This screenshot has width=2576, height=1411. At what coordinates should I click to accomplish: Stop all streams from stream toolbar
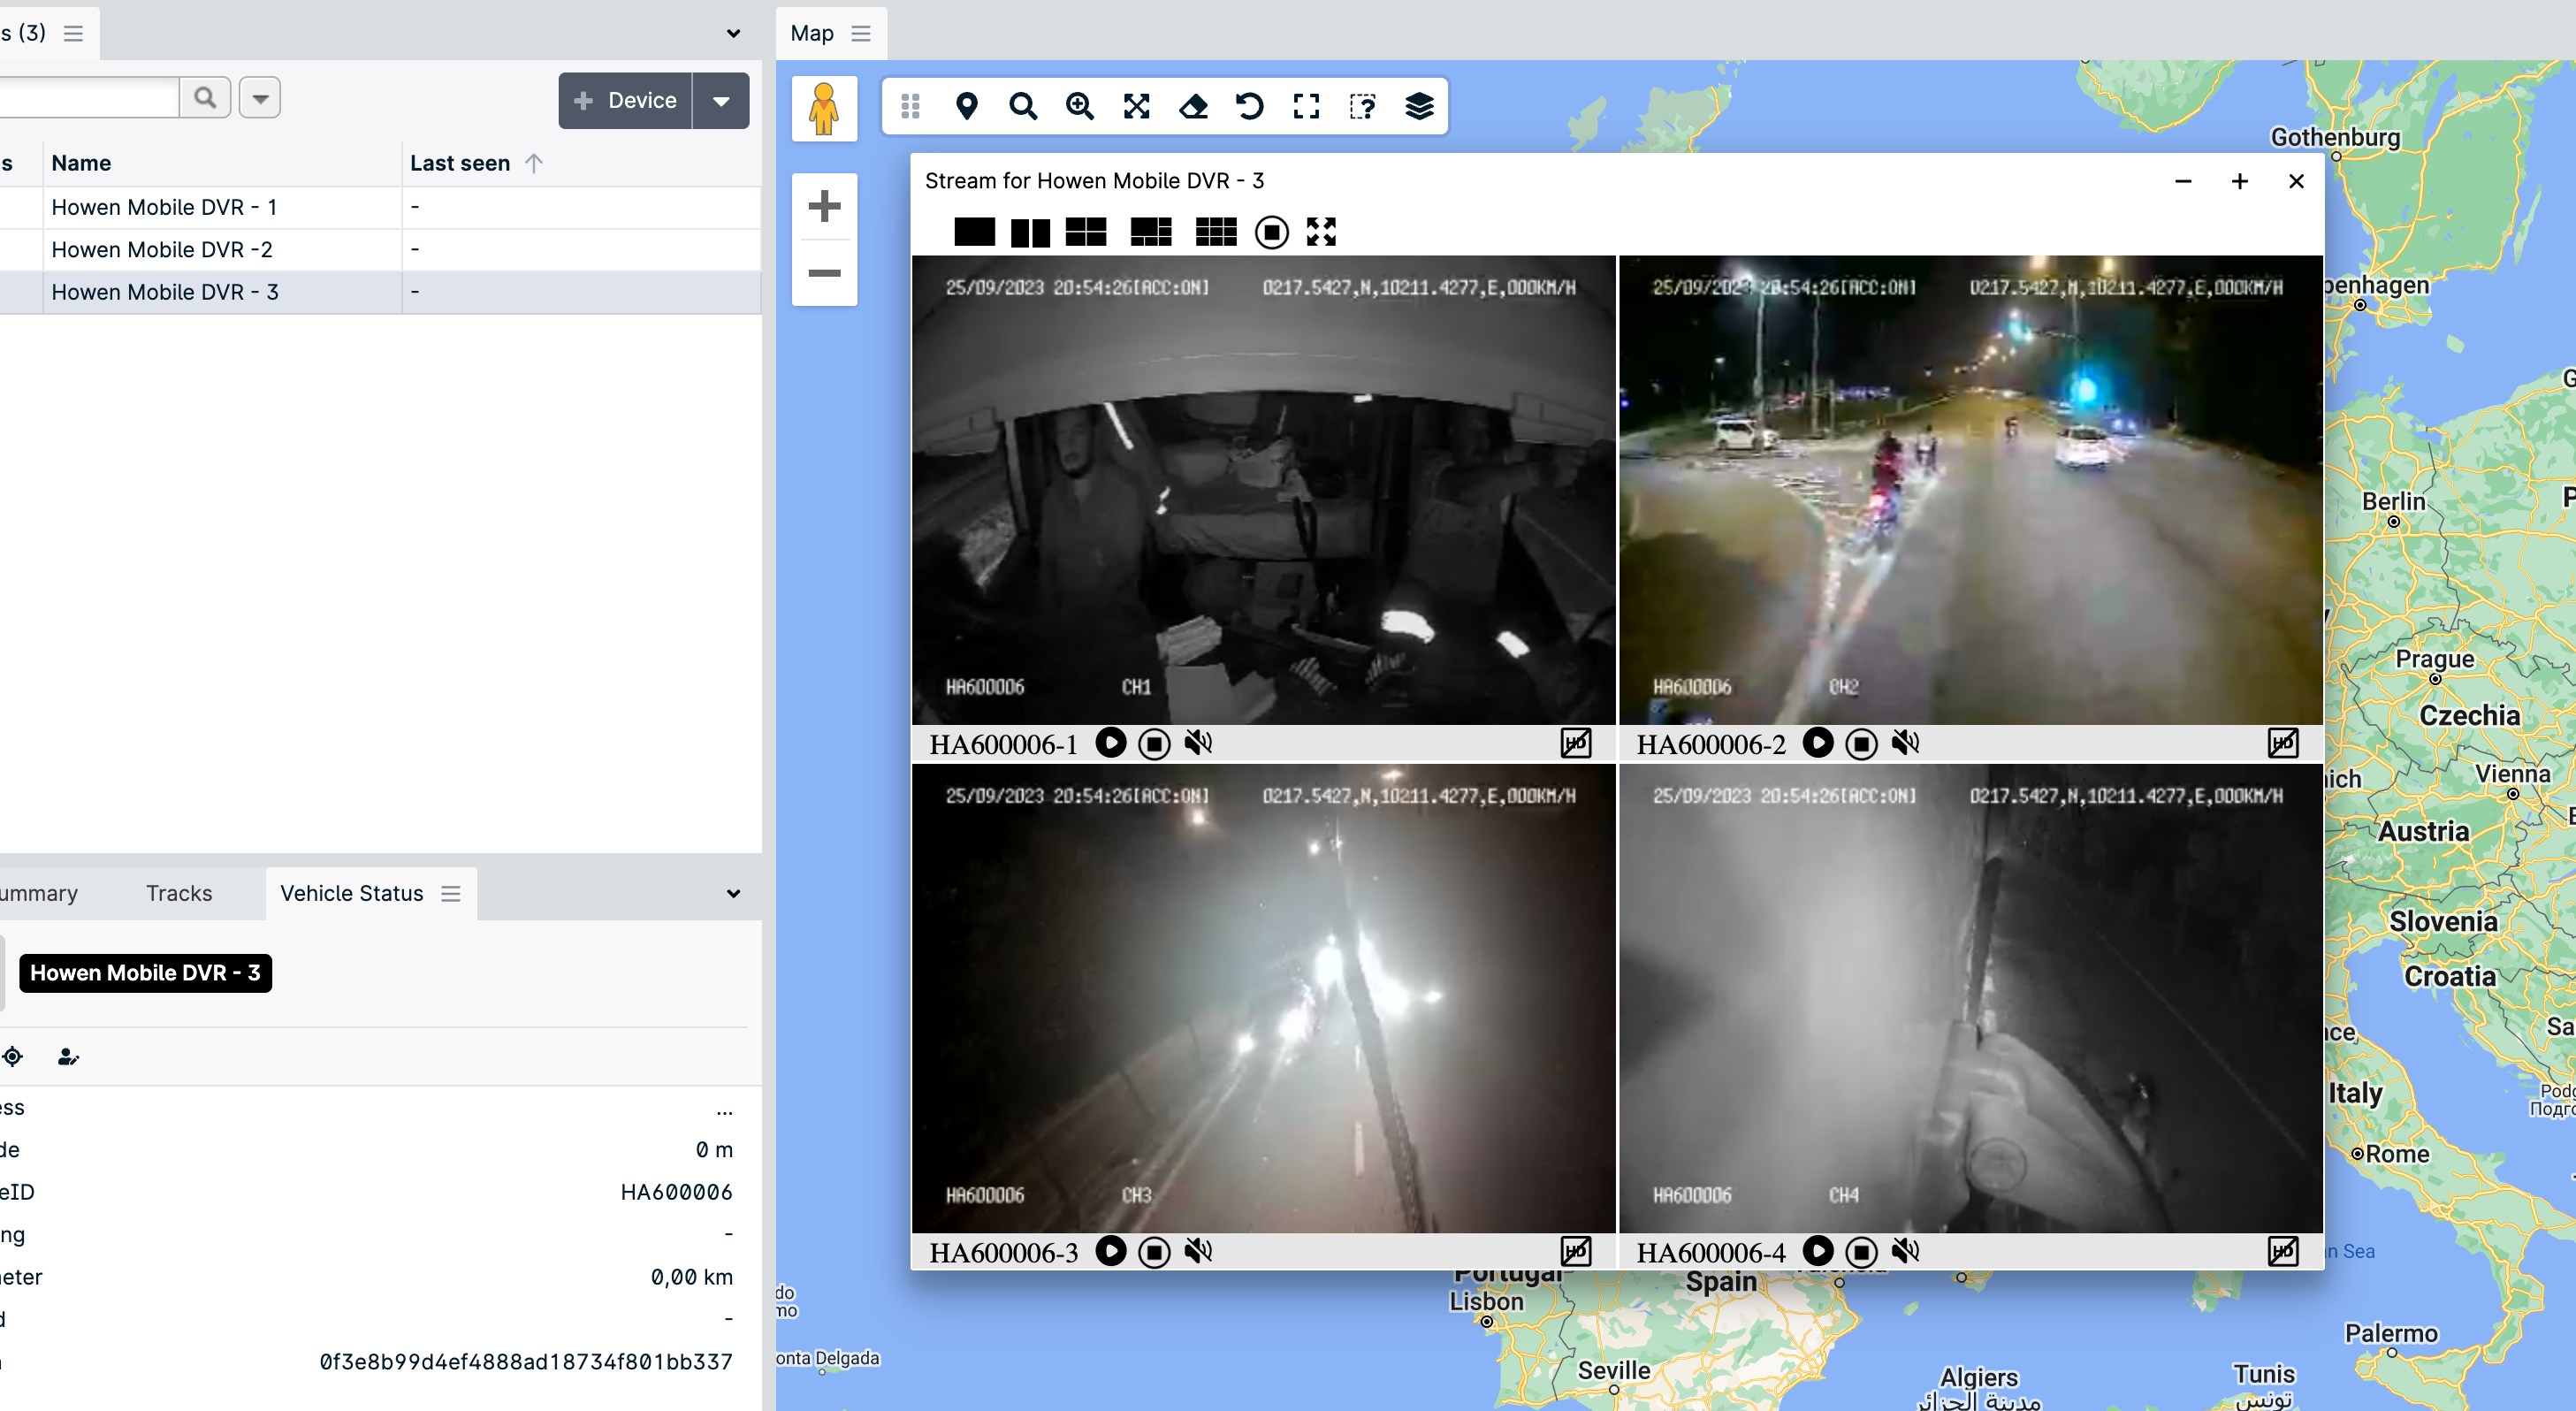pyautogui.click(x=1271, y=232)
